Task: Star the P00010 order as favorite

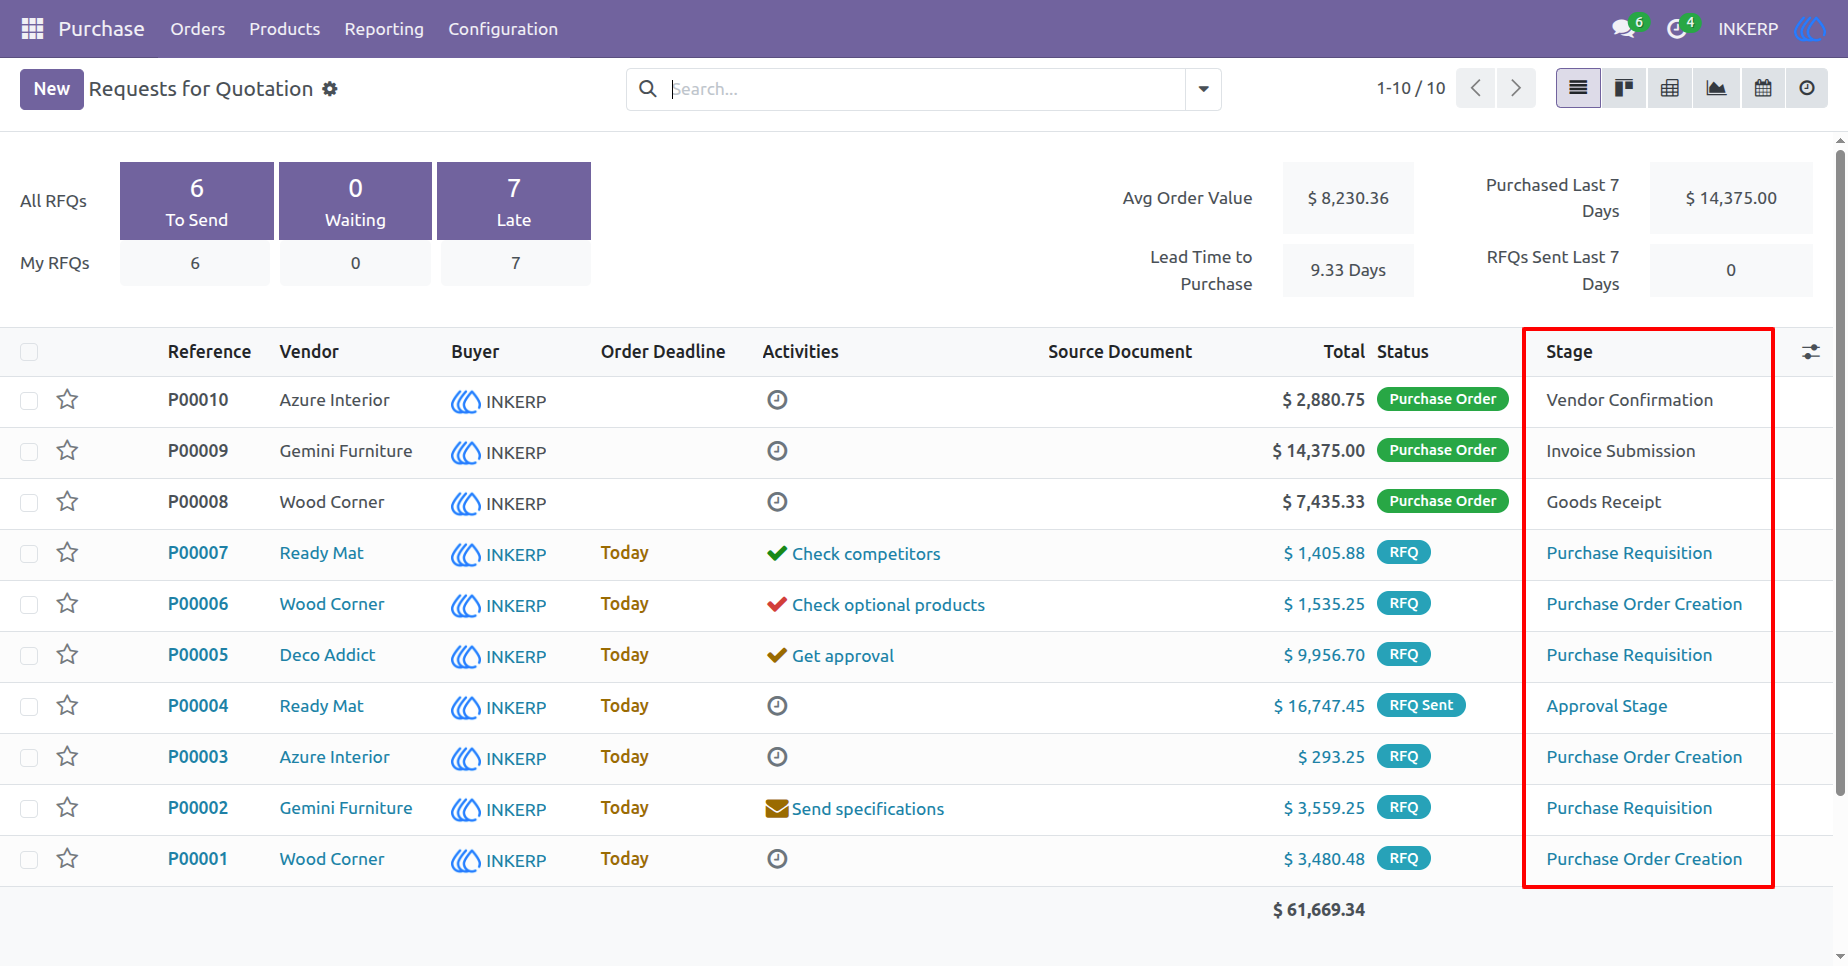Action: (67, 400)
